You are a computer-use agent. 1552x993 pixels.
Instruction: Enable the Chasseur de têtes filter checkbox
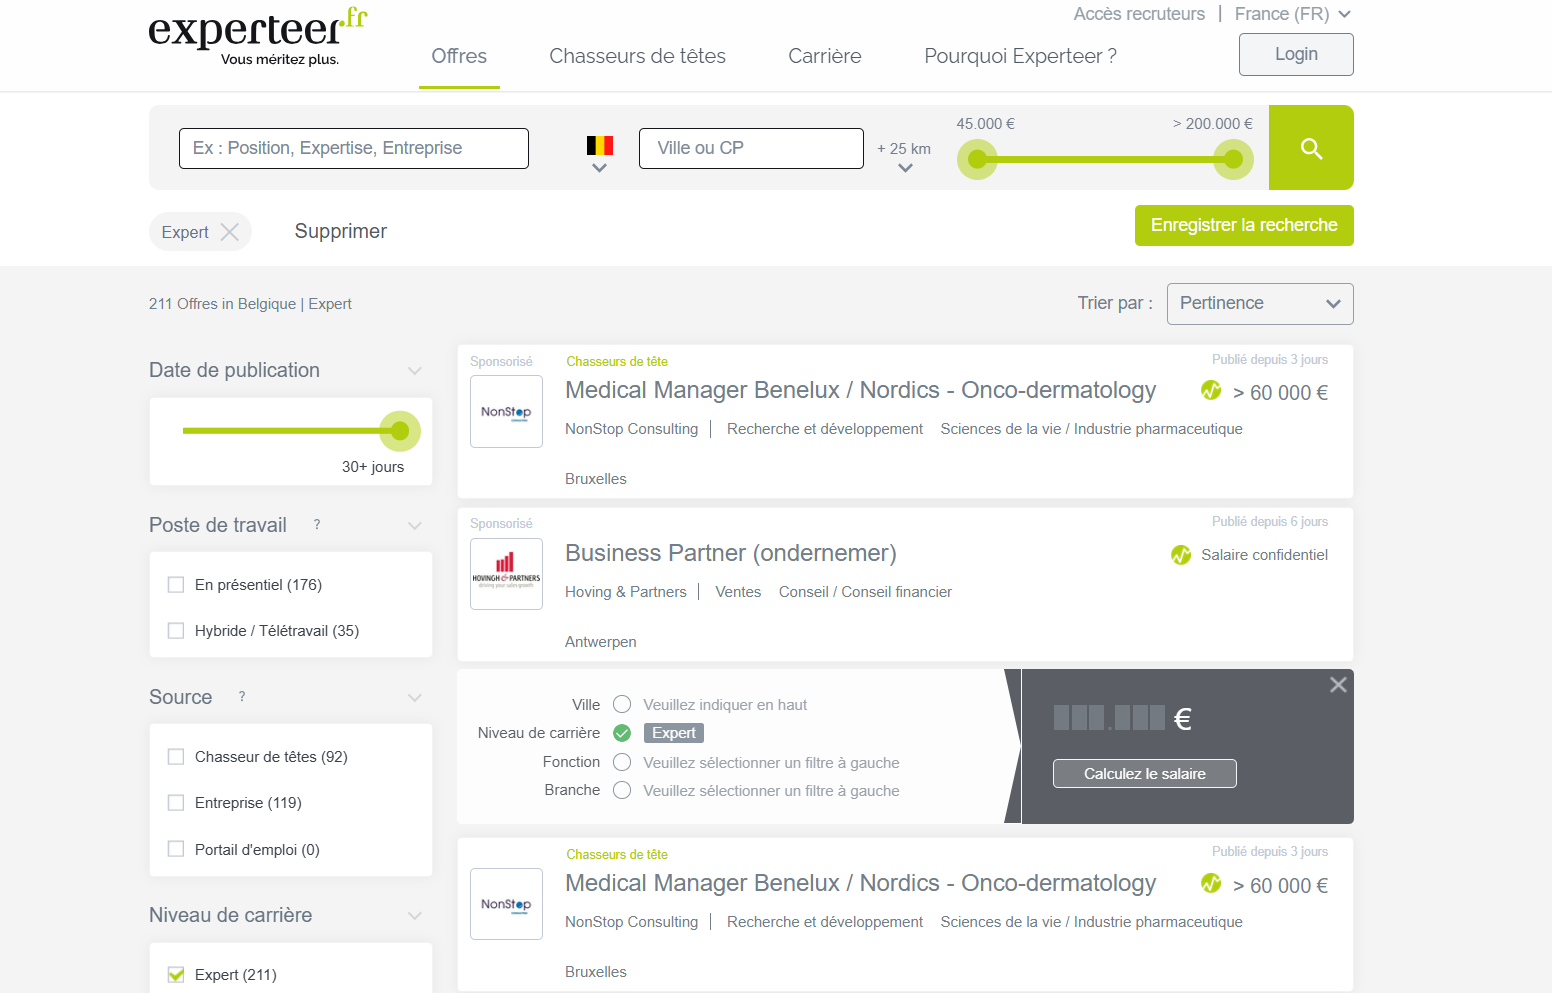pos(176,756)
